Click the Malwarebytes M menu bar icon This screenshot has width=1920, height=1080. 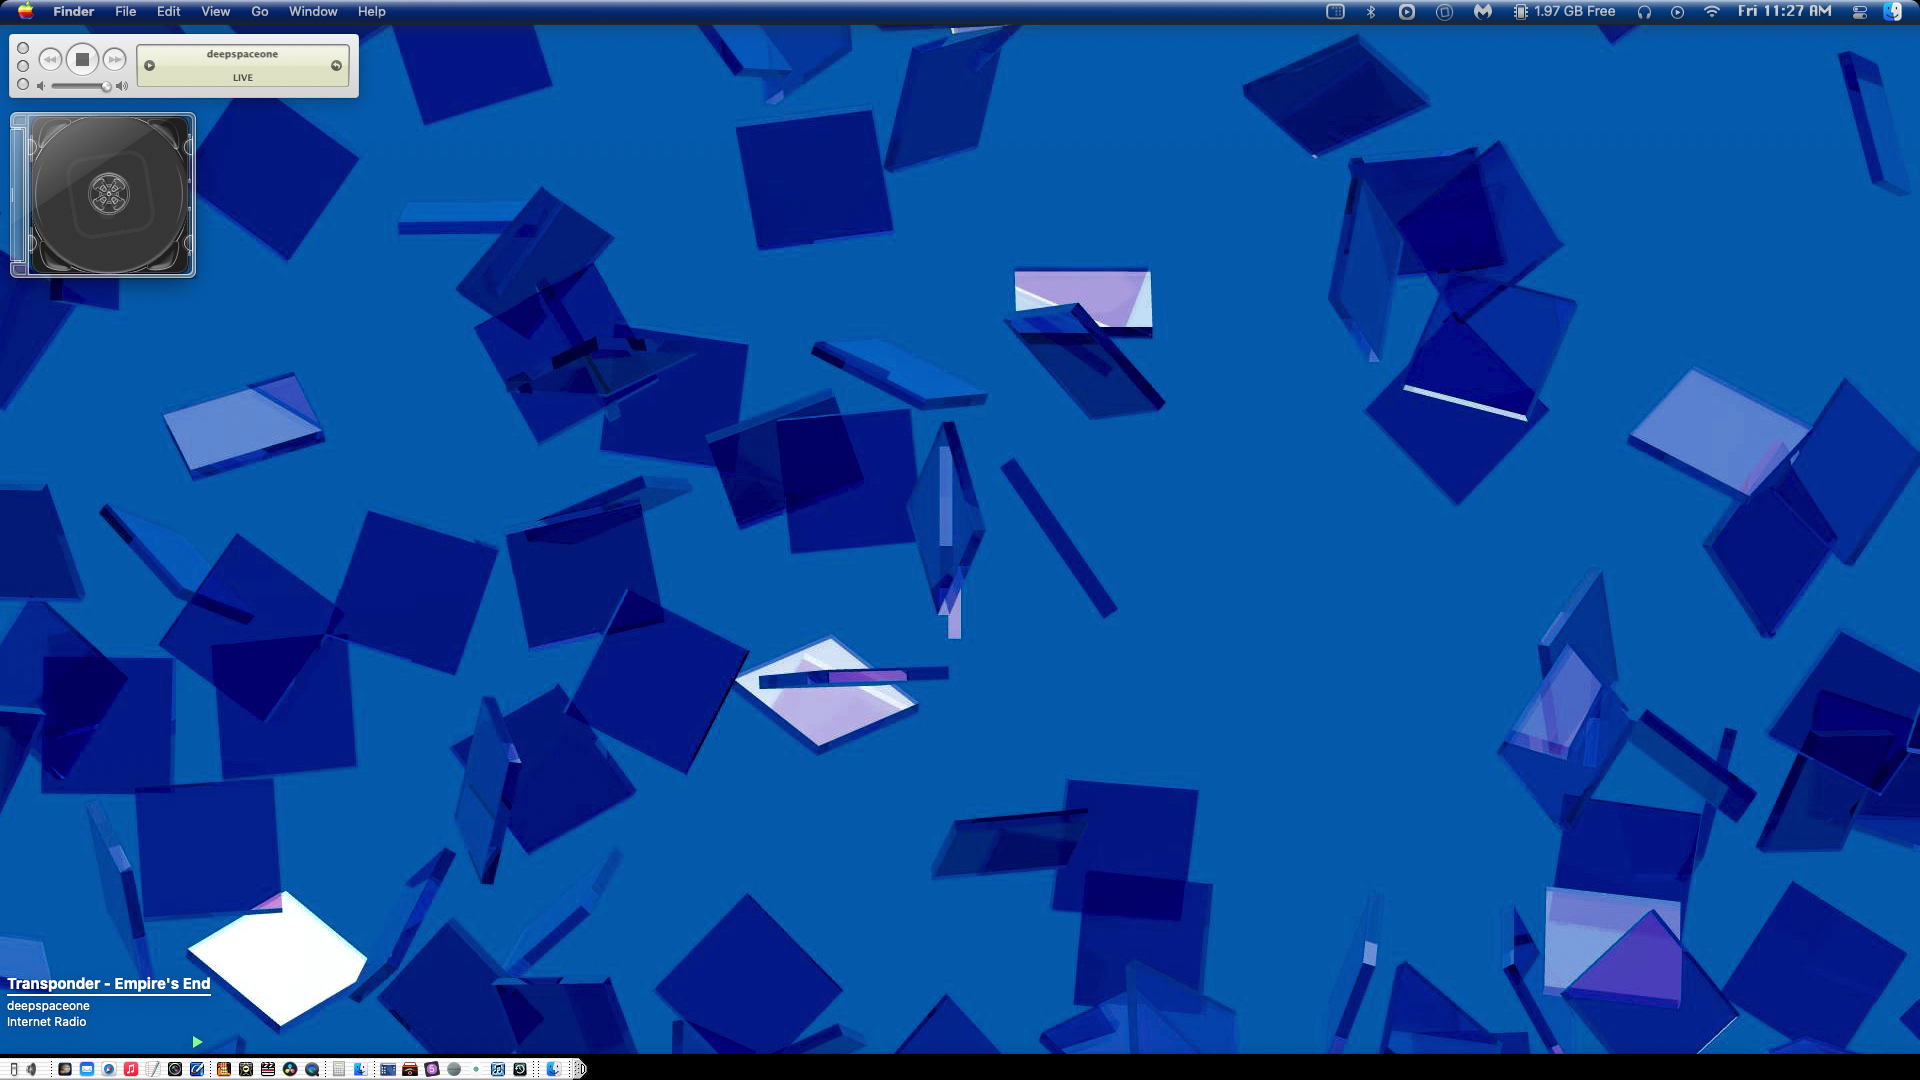(1483, 12)
